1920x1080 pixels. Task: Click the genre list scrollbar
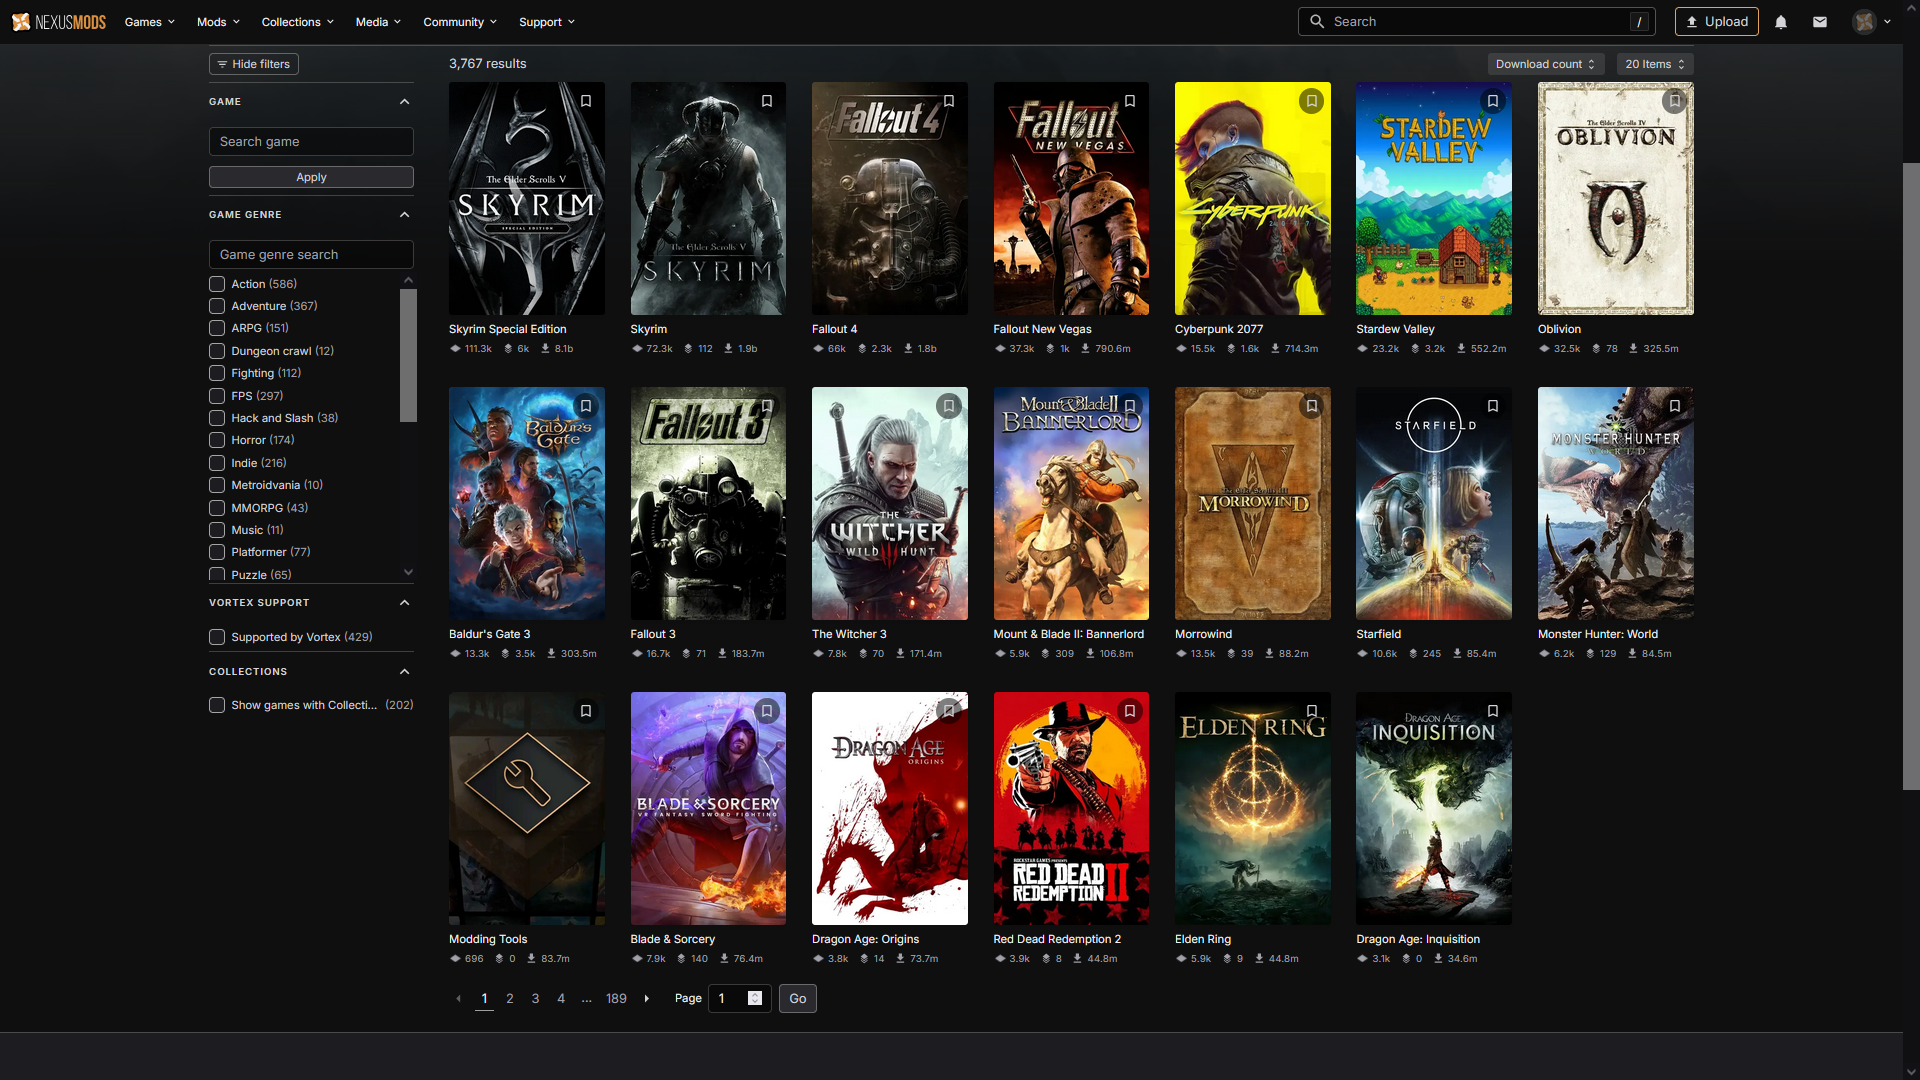tap(408, 355)
